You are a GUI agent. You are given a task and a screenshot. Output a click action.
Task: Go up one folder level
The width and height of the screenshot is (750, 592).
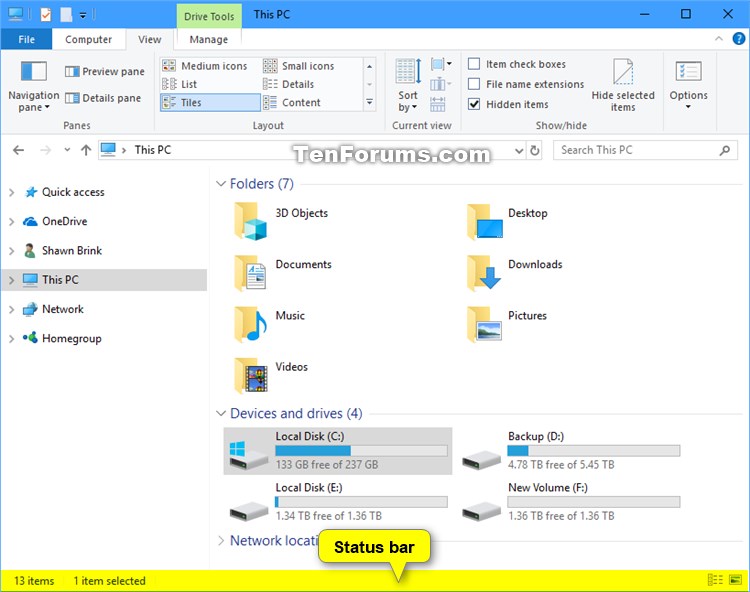point(86,150)
